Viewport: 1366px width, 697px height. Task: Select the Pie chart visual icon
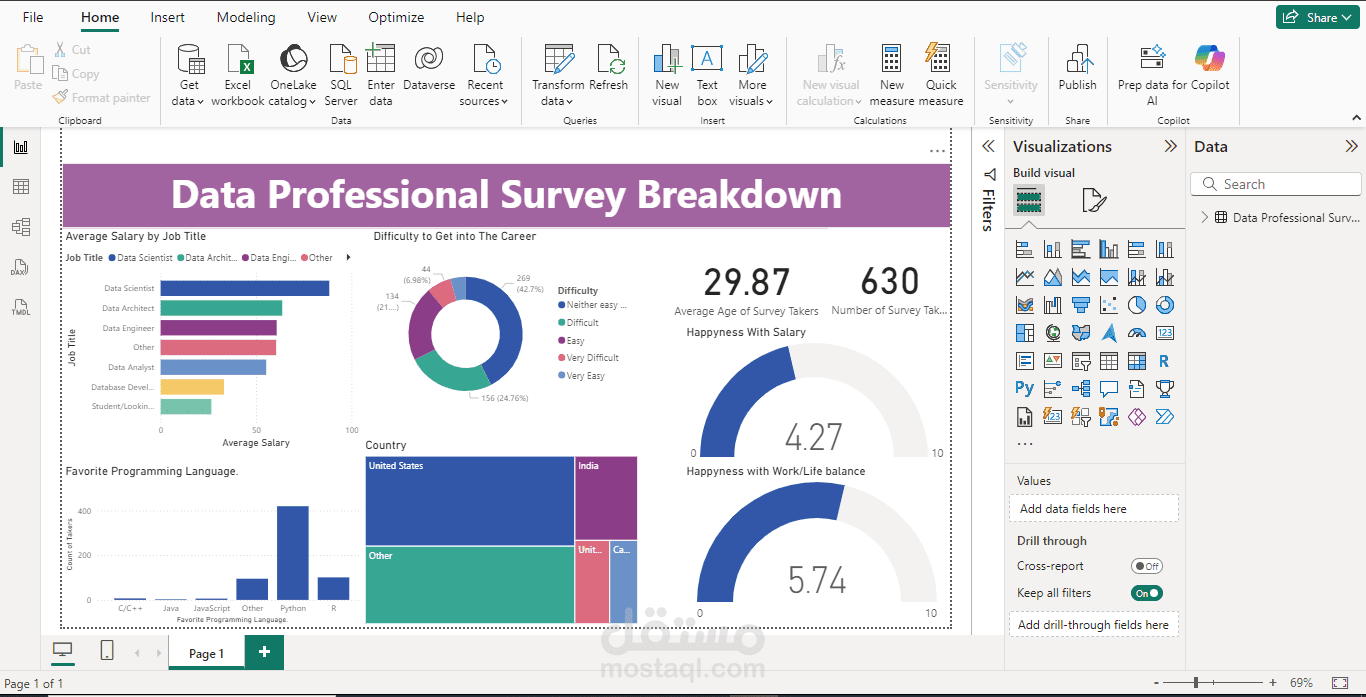coord(1137,305)
